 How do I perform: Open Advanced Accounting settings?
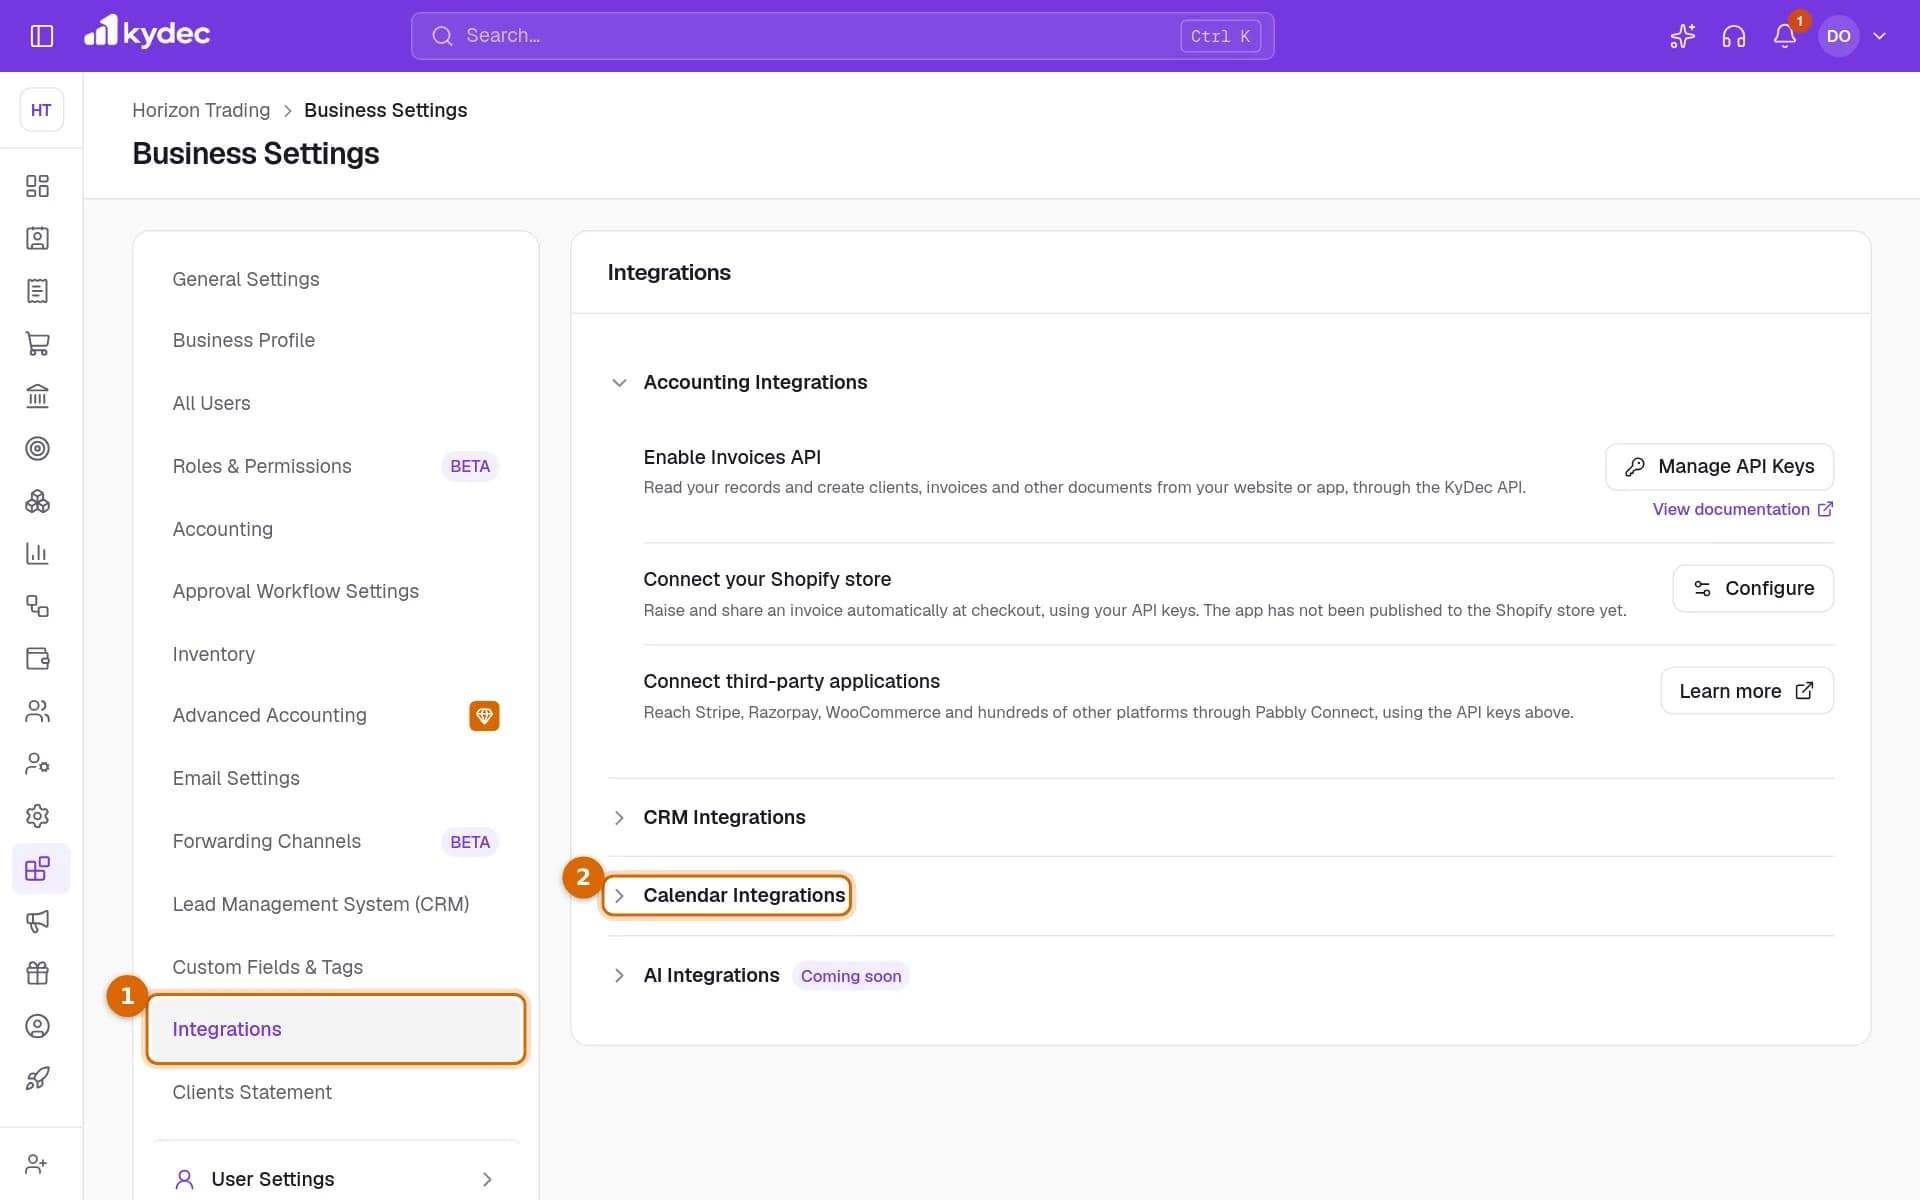tap(335, 715)
